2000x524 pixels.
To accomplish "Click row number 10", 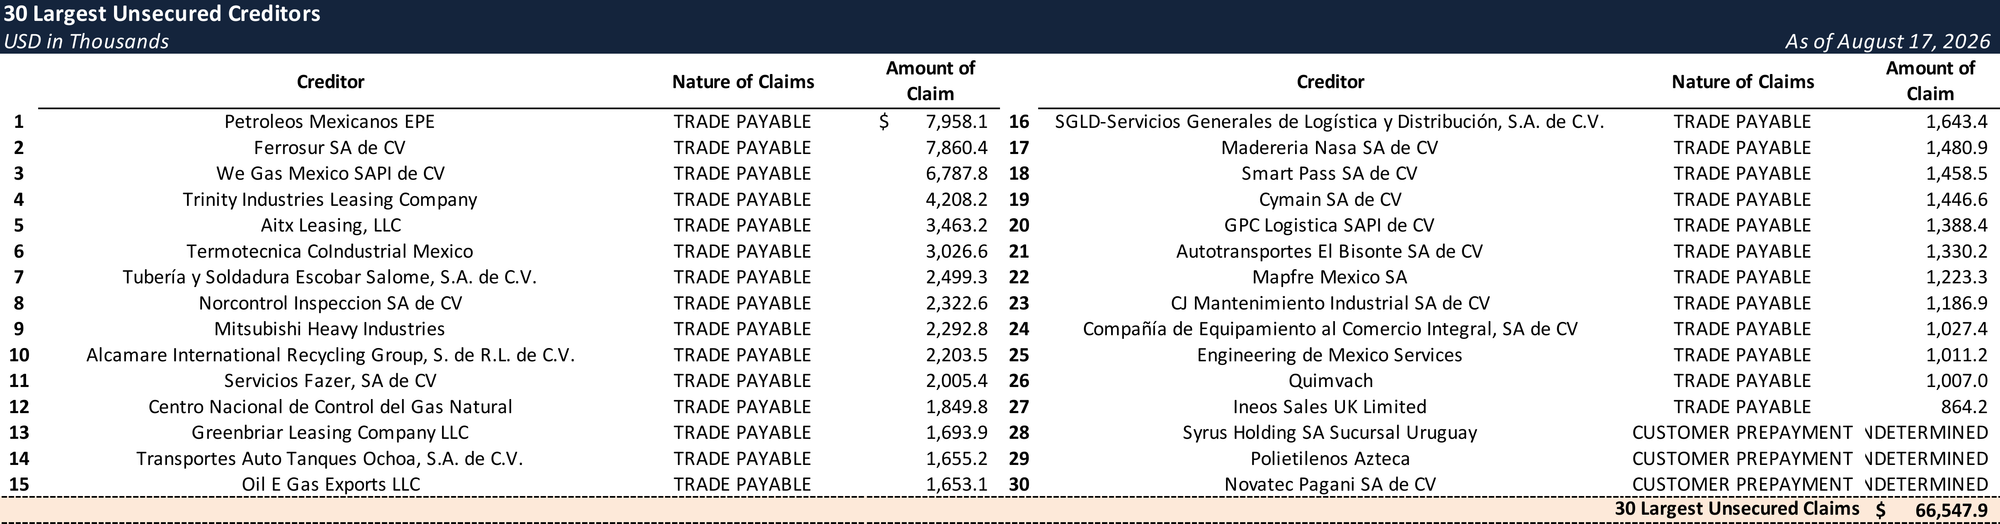I will (x=19, y=356).
